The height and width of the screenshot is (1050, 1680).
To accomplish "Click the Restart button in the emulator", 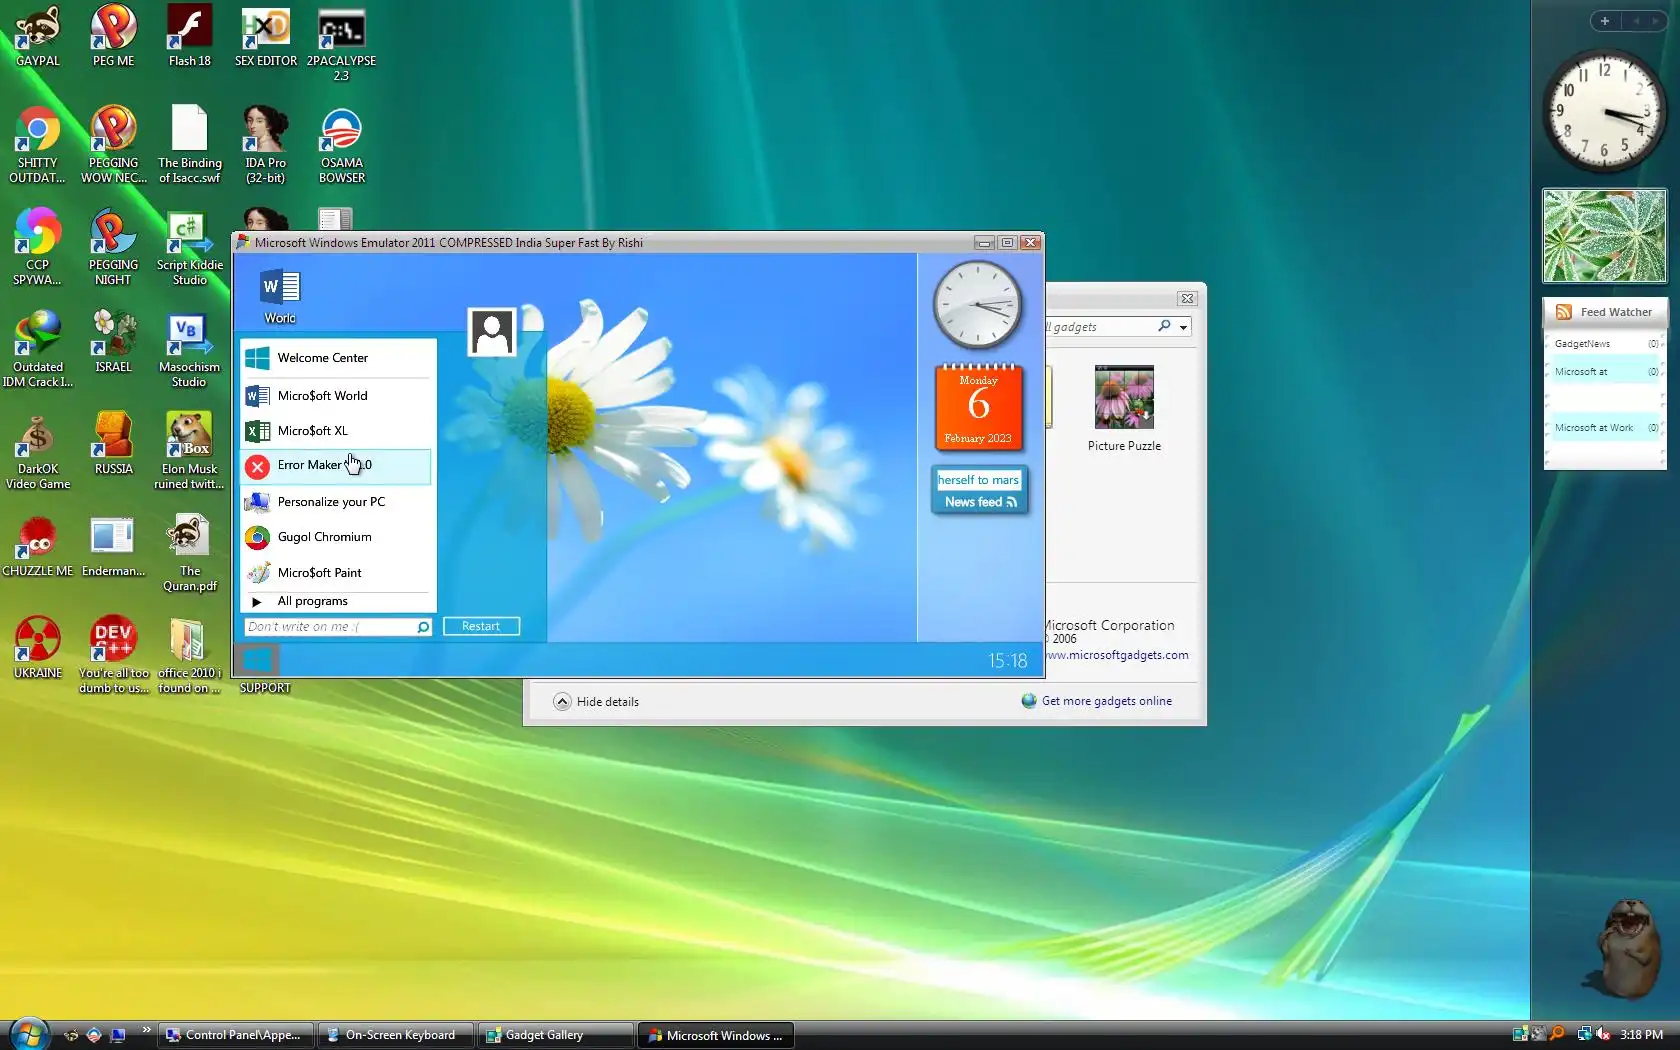I will (x=481, y=626).
